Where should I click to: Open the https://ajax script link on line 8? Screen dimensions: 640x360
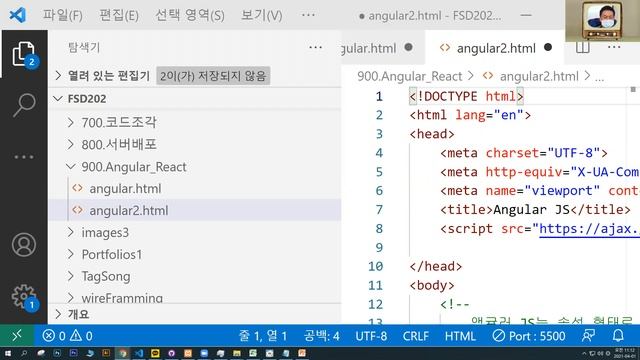click(589, 229)
